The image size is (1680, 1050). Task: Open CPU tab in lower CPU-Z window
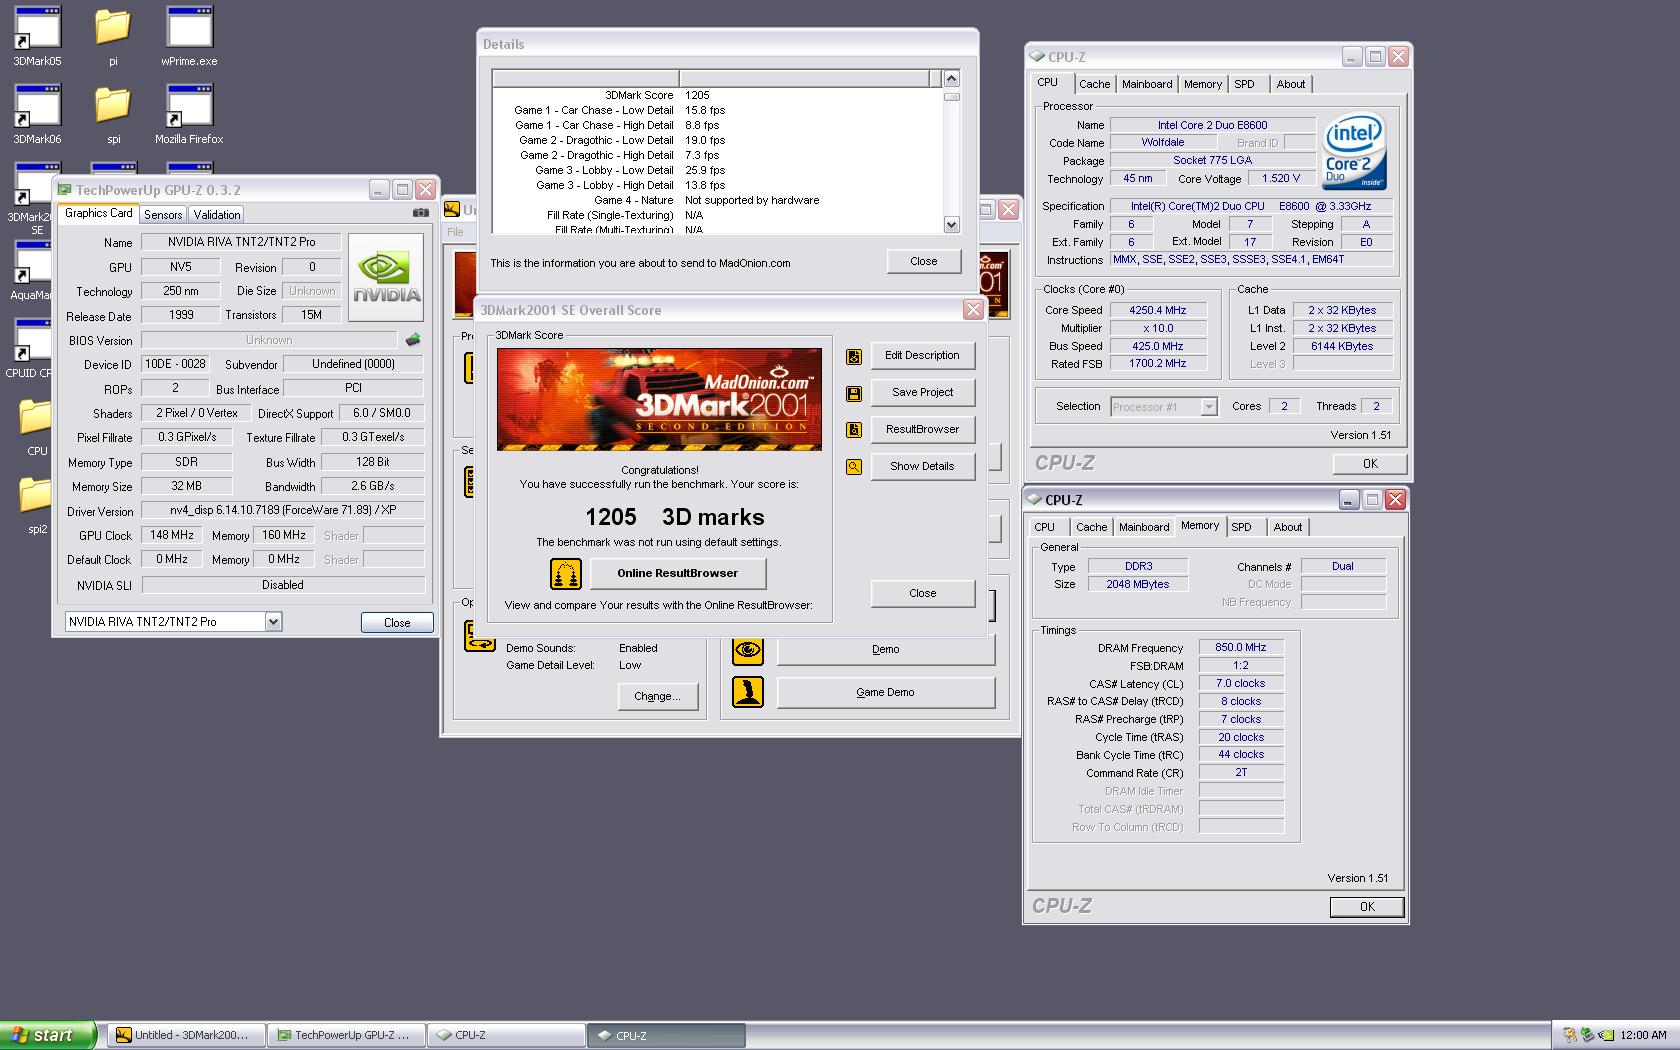click(x=1045, y=527)
